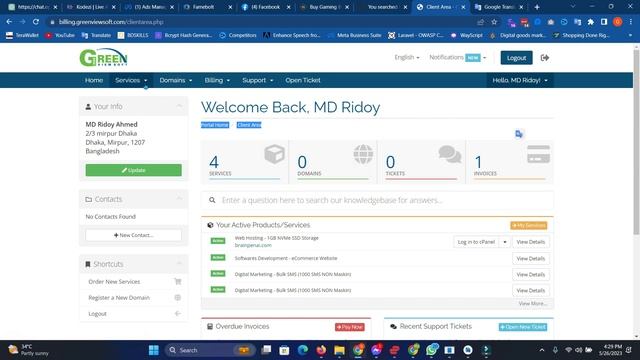Click the Tickets chat bubbles icon
Viewport: 640px width, 360px height.
click(x=450, y=154)
